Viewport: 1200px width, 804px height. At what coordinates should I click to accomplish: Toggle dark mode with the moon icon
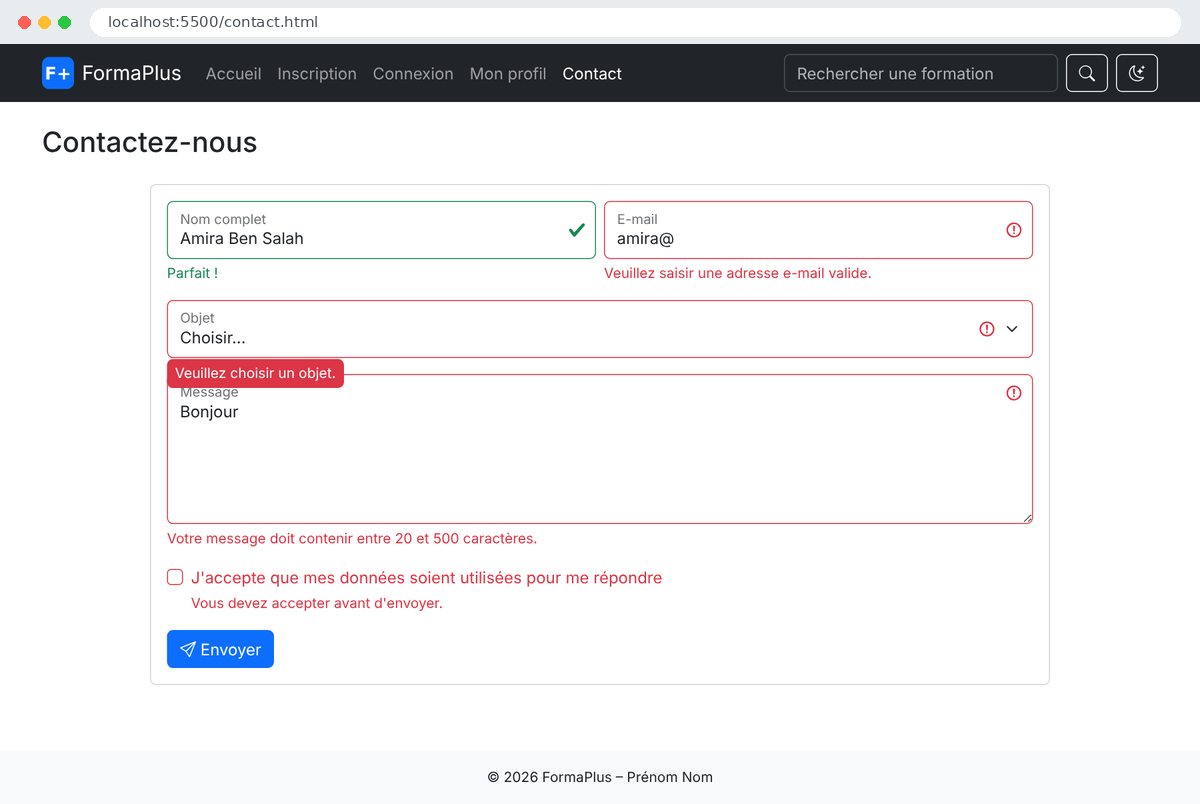[1137, 73]
